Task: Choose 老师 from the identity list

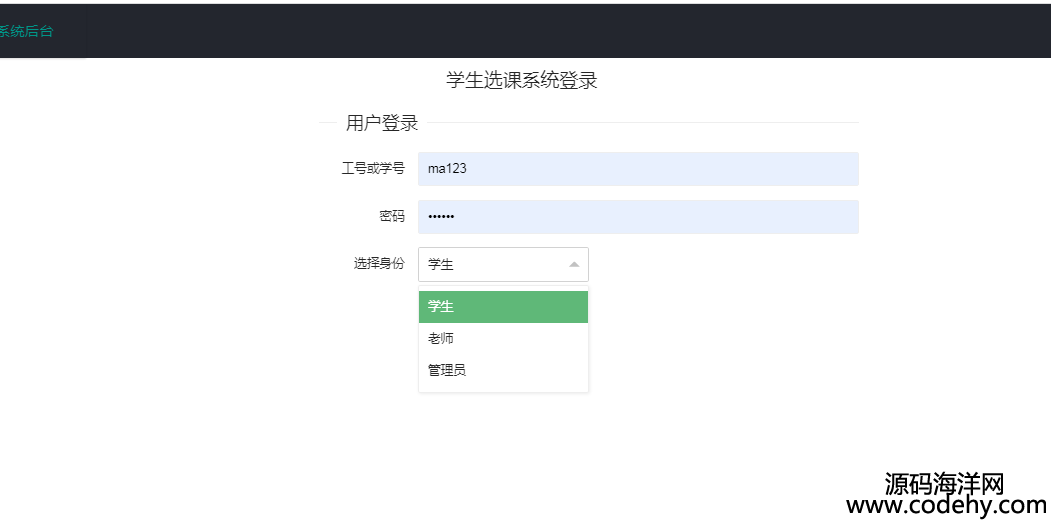Action: click(x=503, y=339)
